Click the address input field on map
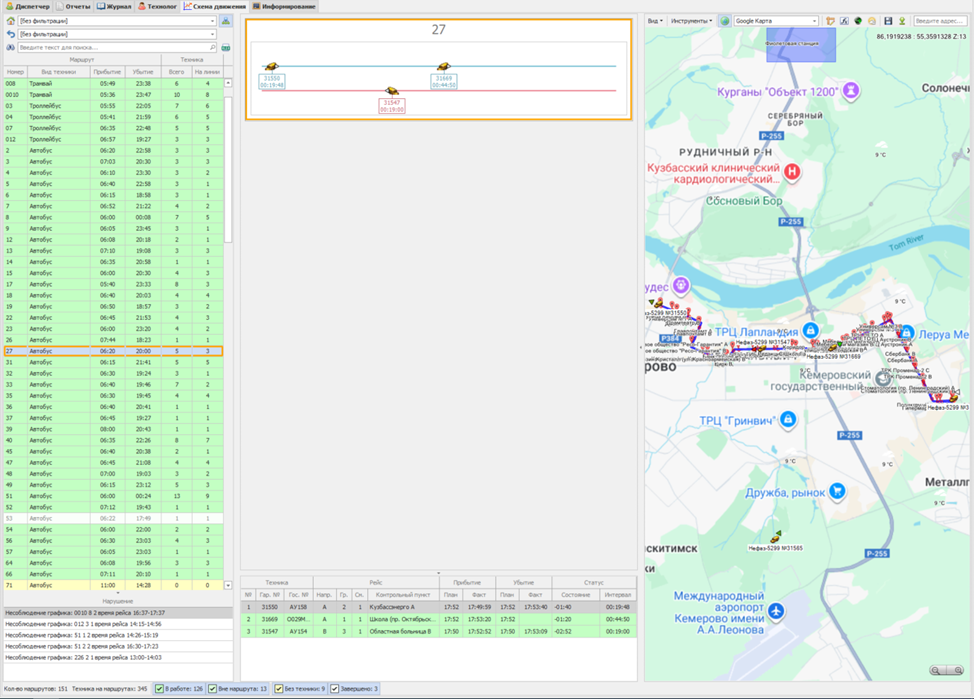Image resolution: width=974 pixels, height=699 pixels. tap(940, 21)
